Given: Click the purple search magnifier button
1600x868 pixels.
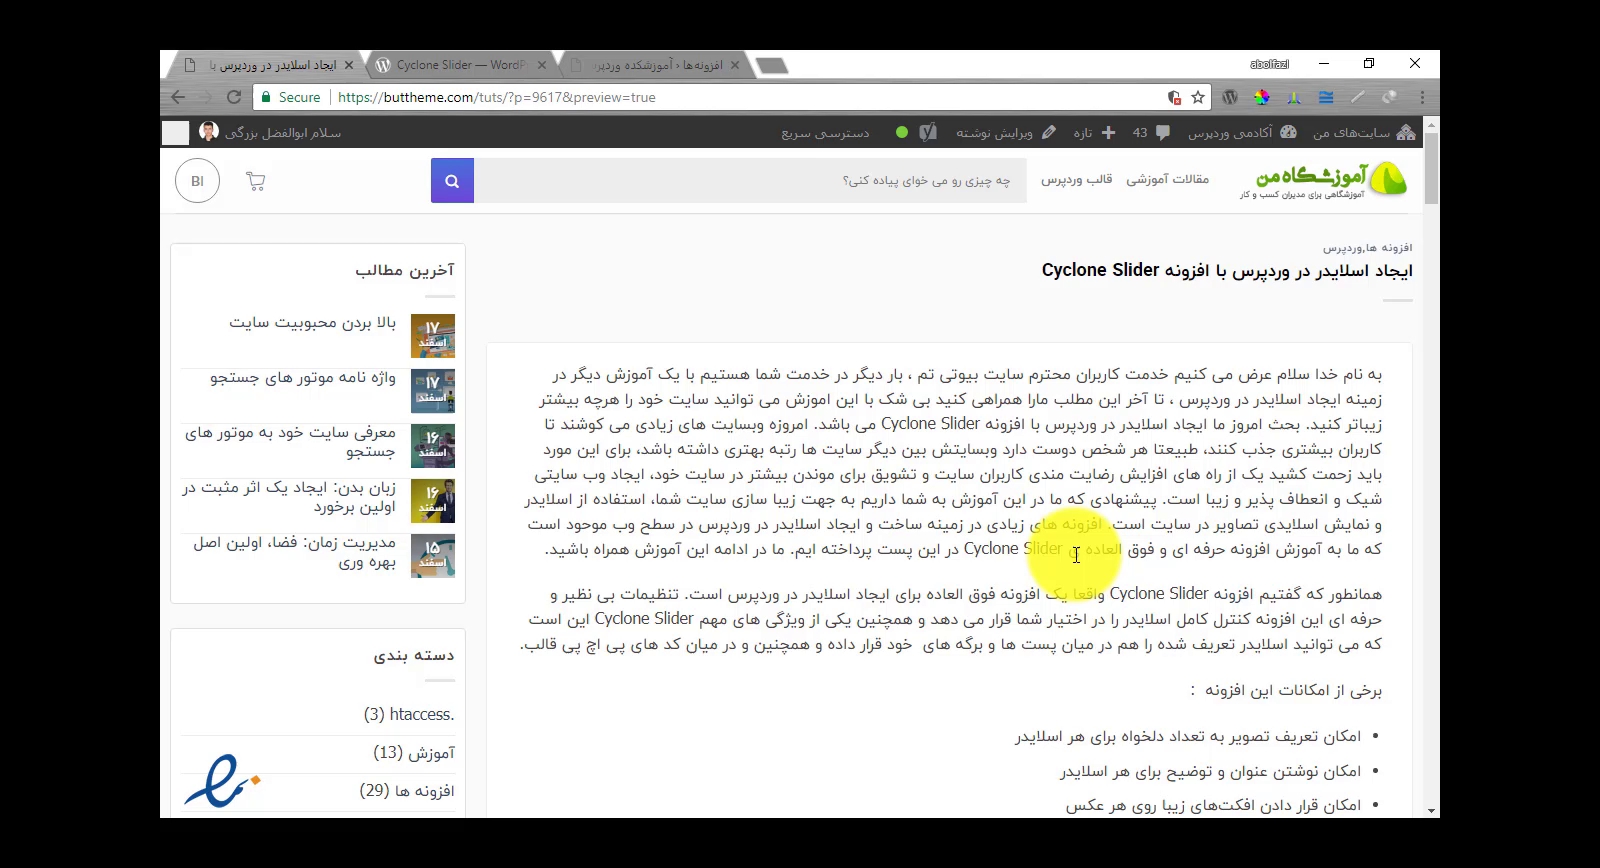Looking at the screenshot, I should (x=452, y=181).
